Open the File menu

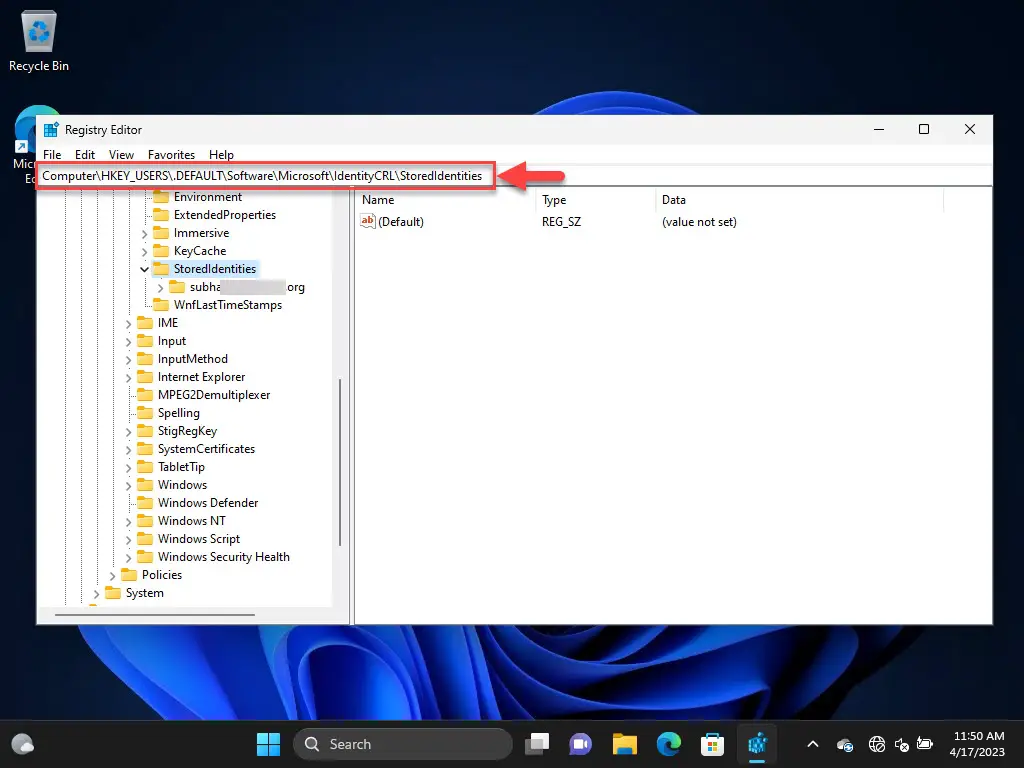pos(52,155)
